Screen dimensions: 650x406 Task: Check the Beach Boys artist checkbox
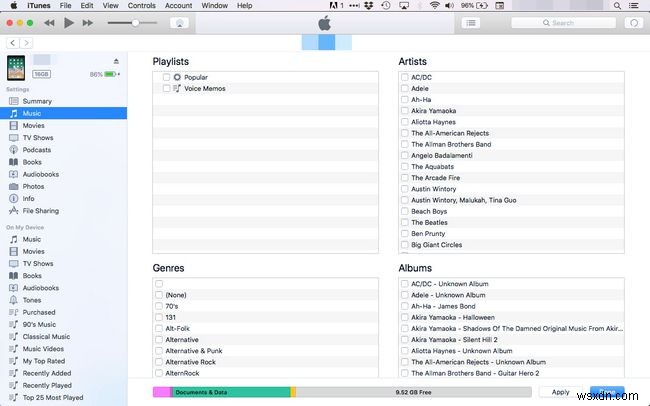coord(404,212)
